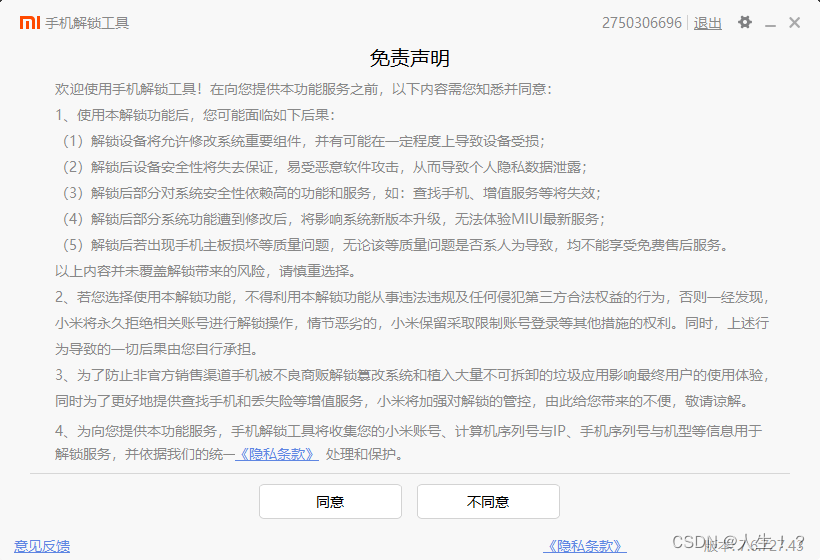Open the settings gear icon
This screenshot has width=820, height=560.
click(x=745, y=22)
